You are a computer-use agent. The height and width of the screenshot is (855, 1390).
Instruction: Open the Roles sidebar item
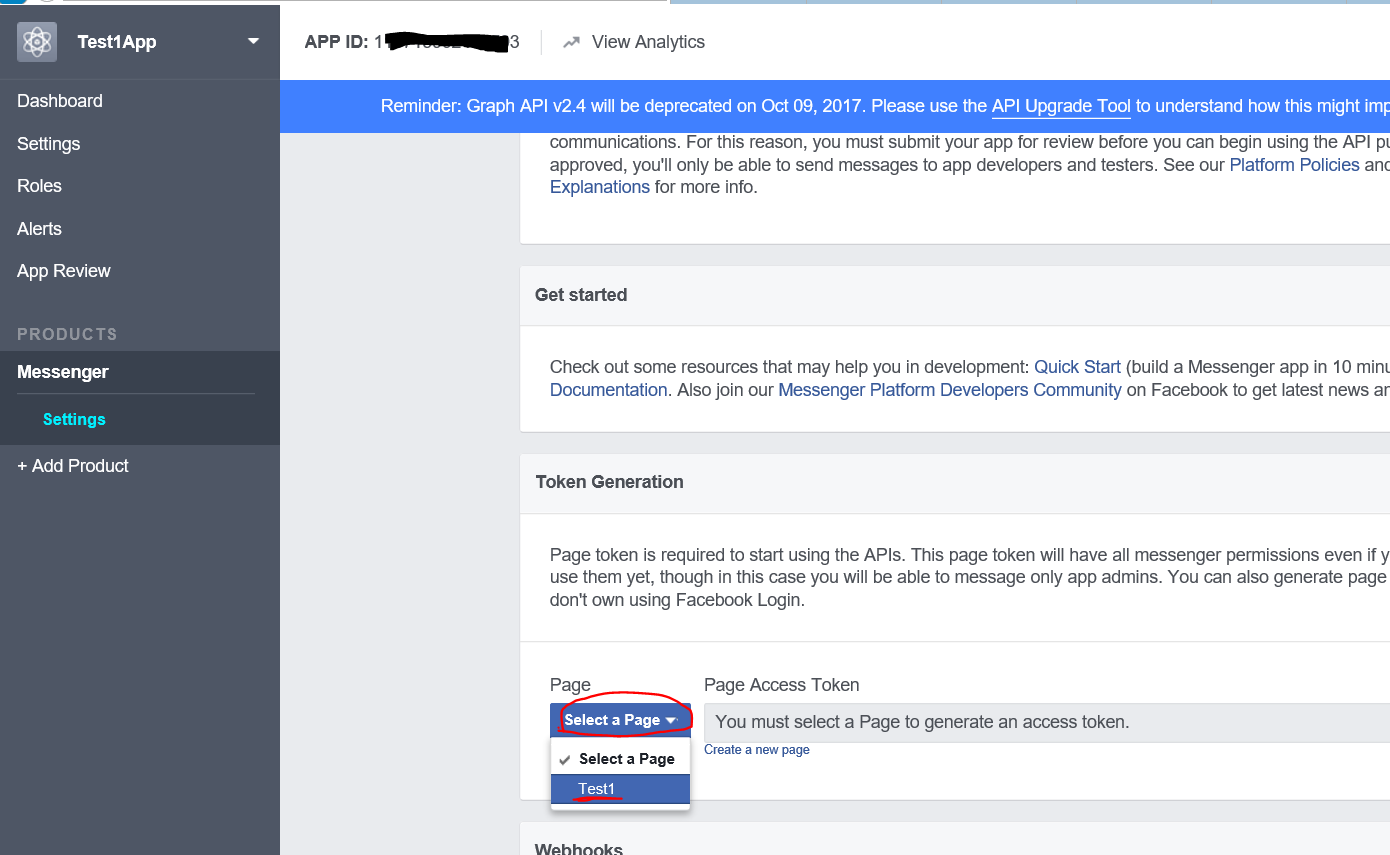[x=40, y=186]
